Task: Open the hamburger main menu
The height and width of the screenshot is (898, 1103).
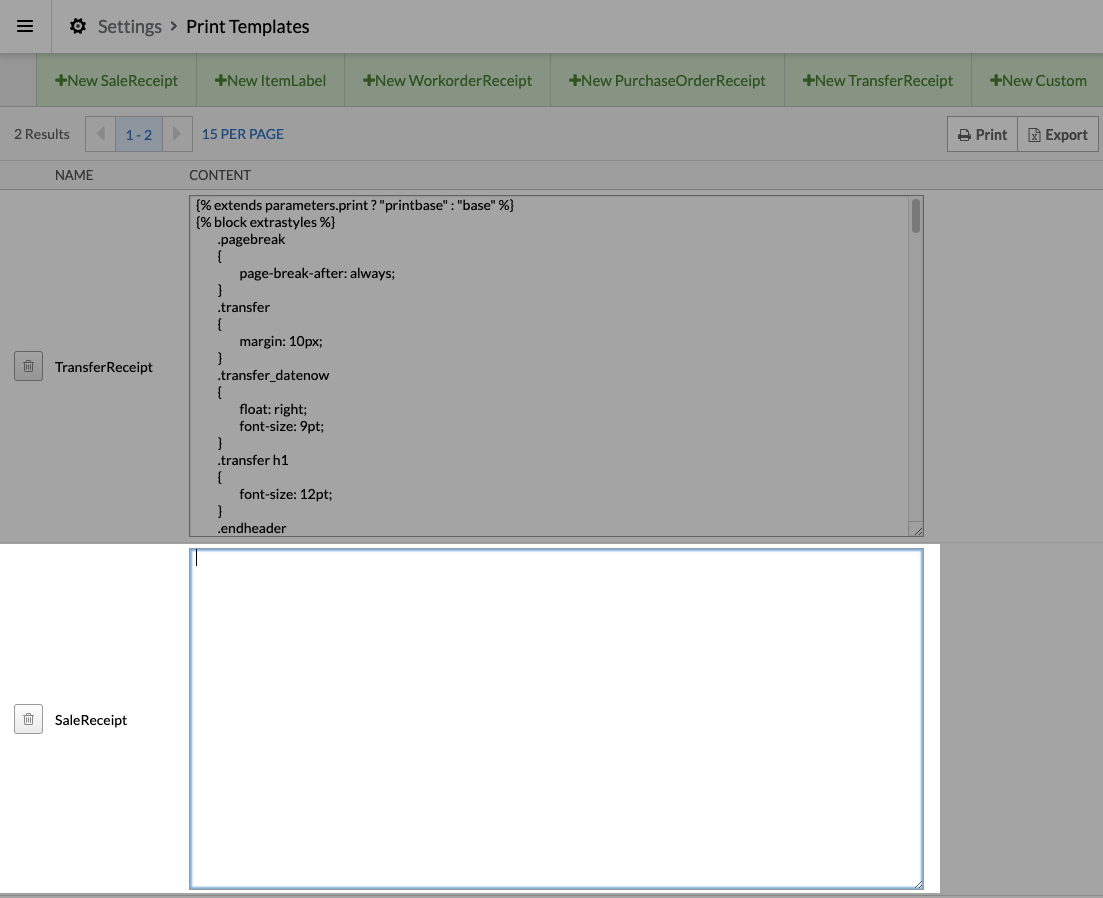Action: coord(25,27)
